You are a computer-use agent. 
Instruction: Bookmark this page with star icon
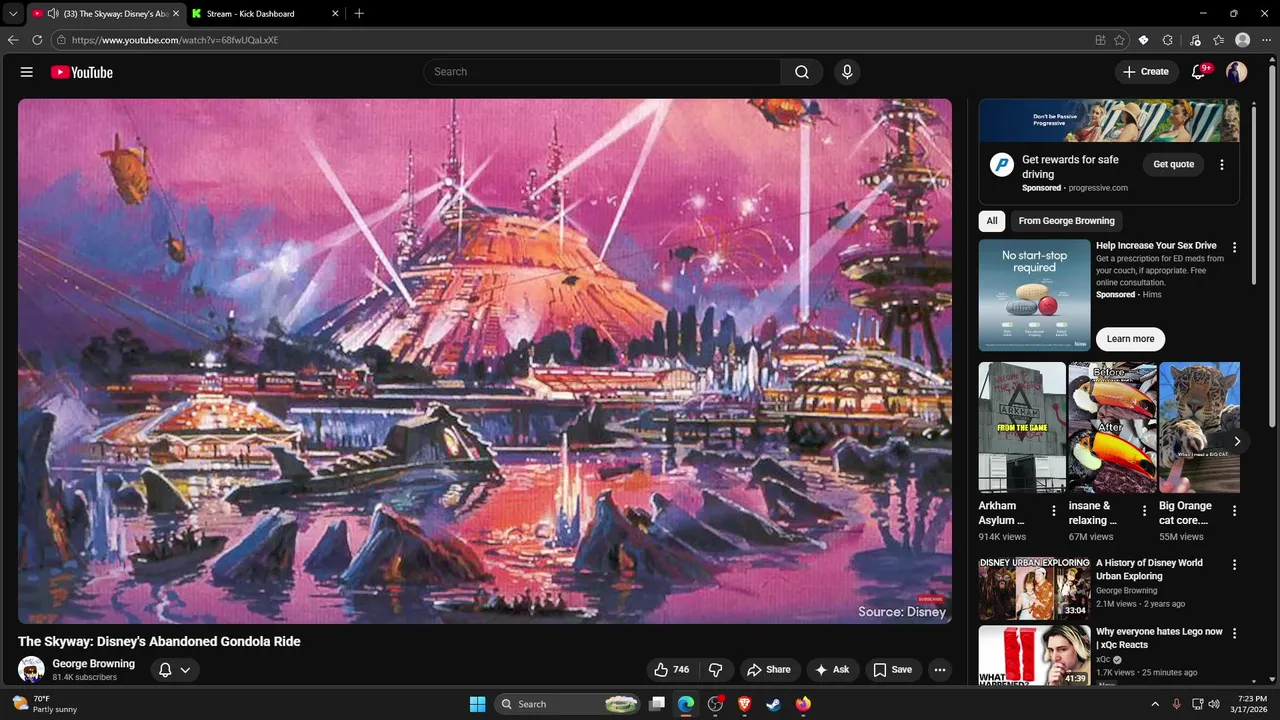pyautogui.click(x=1119, y=40)
